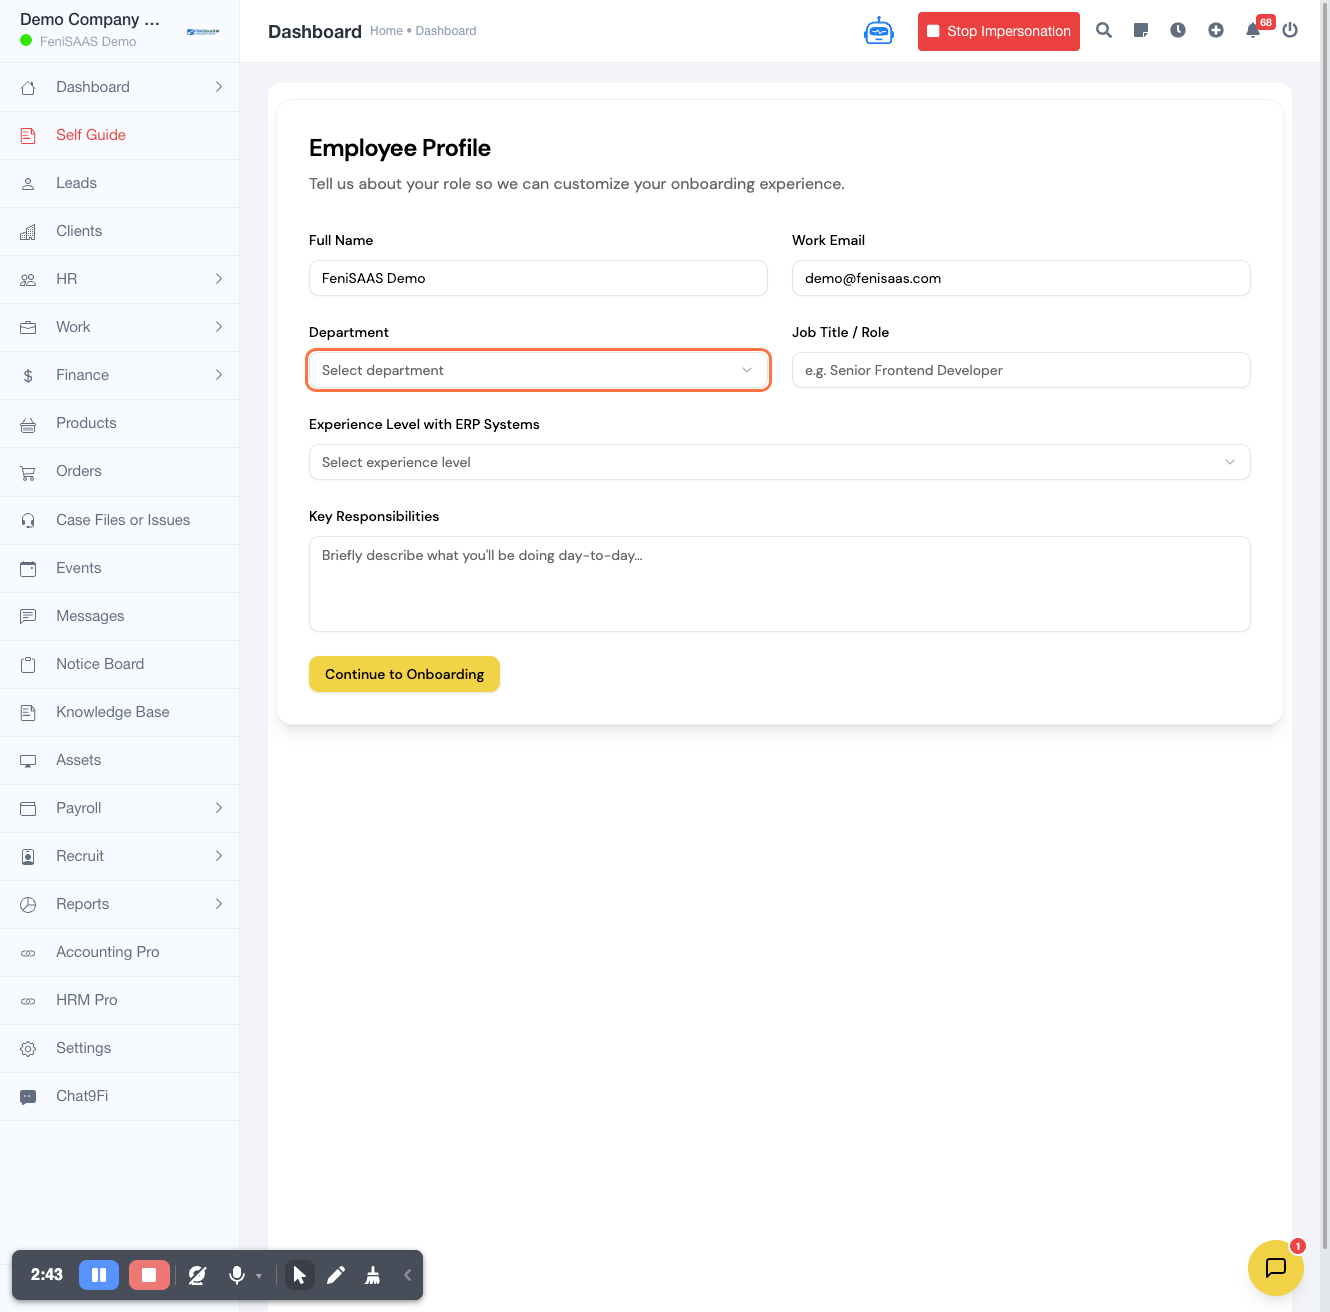
Task: Click the AI robot assistant icon
Action: click(x=878, y=31)
